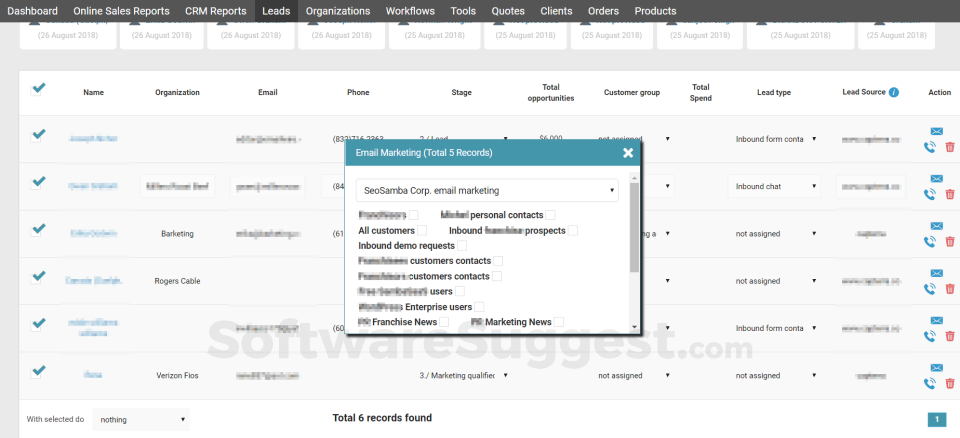Go to the Organizations tab
The image size is (960, 438).
[338, 11]
